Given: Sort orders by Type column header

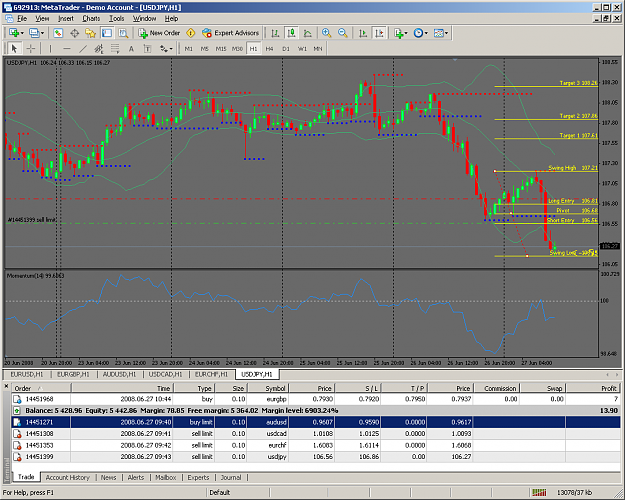Looking at the screenshot, I should [194, 388].
